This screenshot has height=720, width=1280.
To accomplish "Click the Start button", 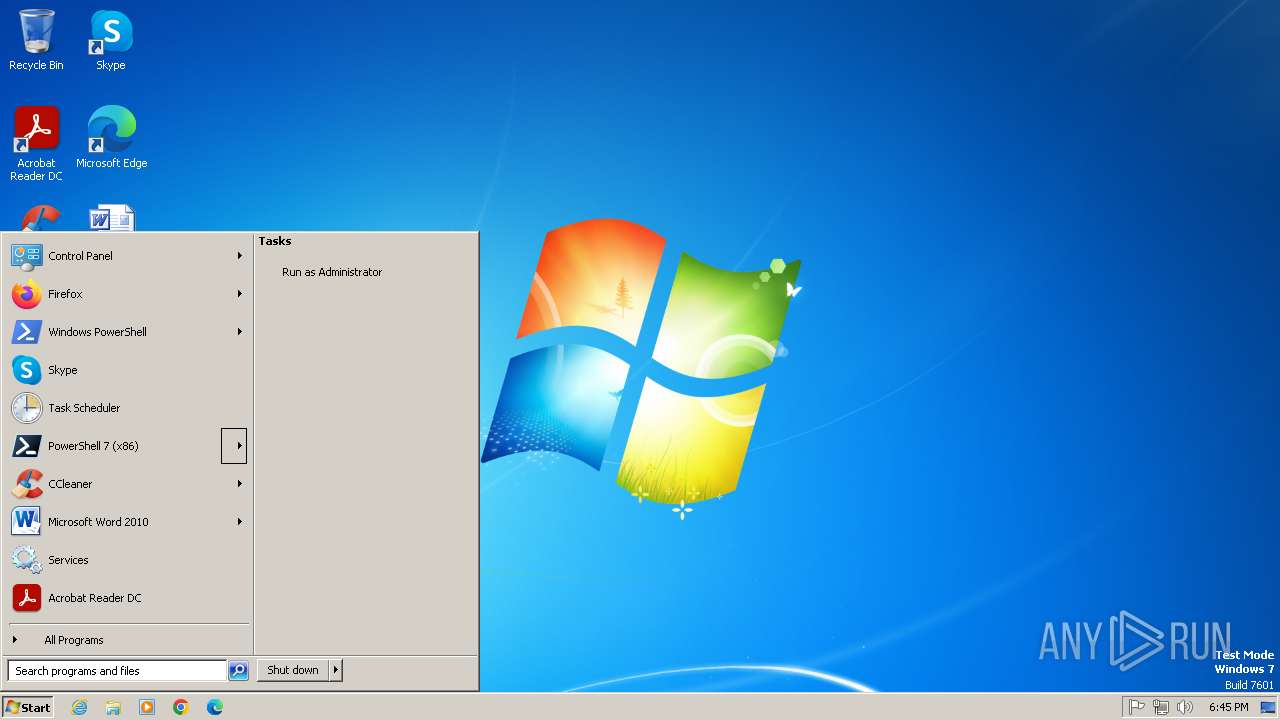I will tap(28, 707).
